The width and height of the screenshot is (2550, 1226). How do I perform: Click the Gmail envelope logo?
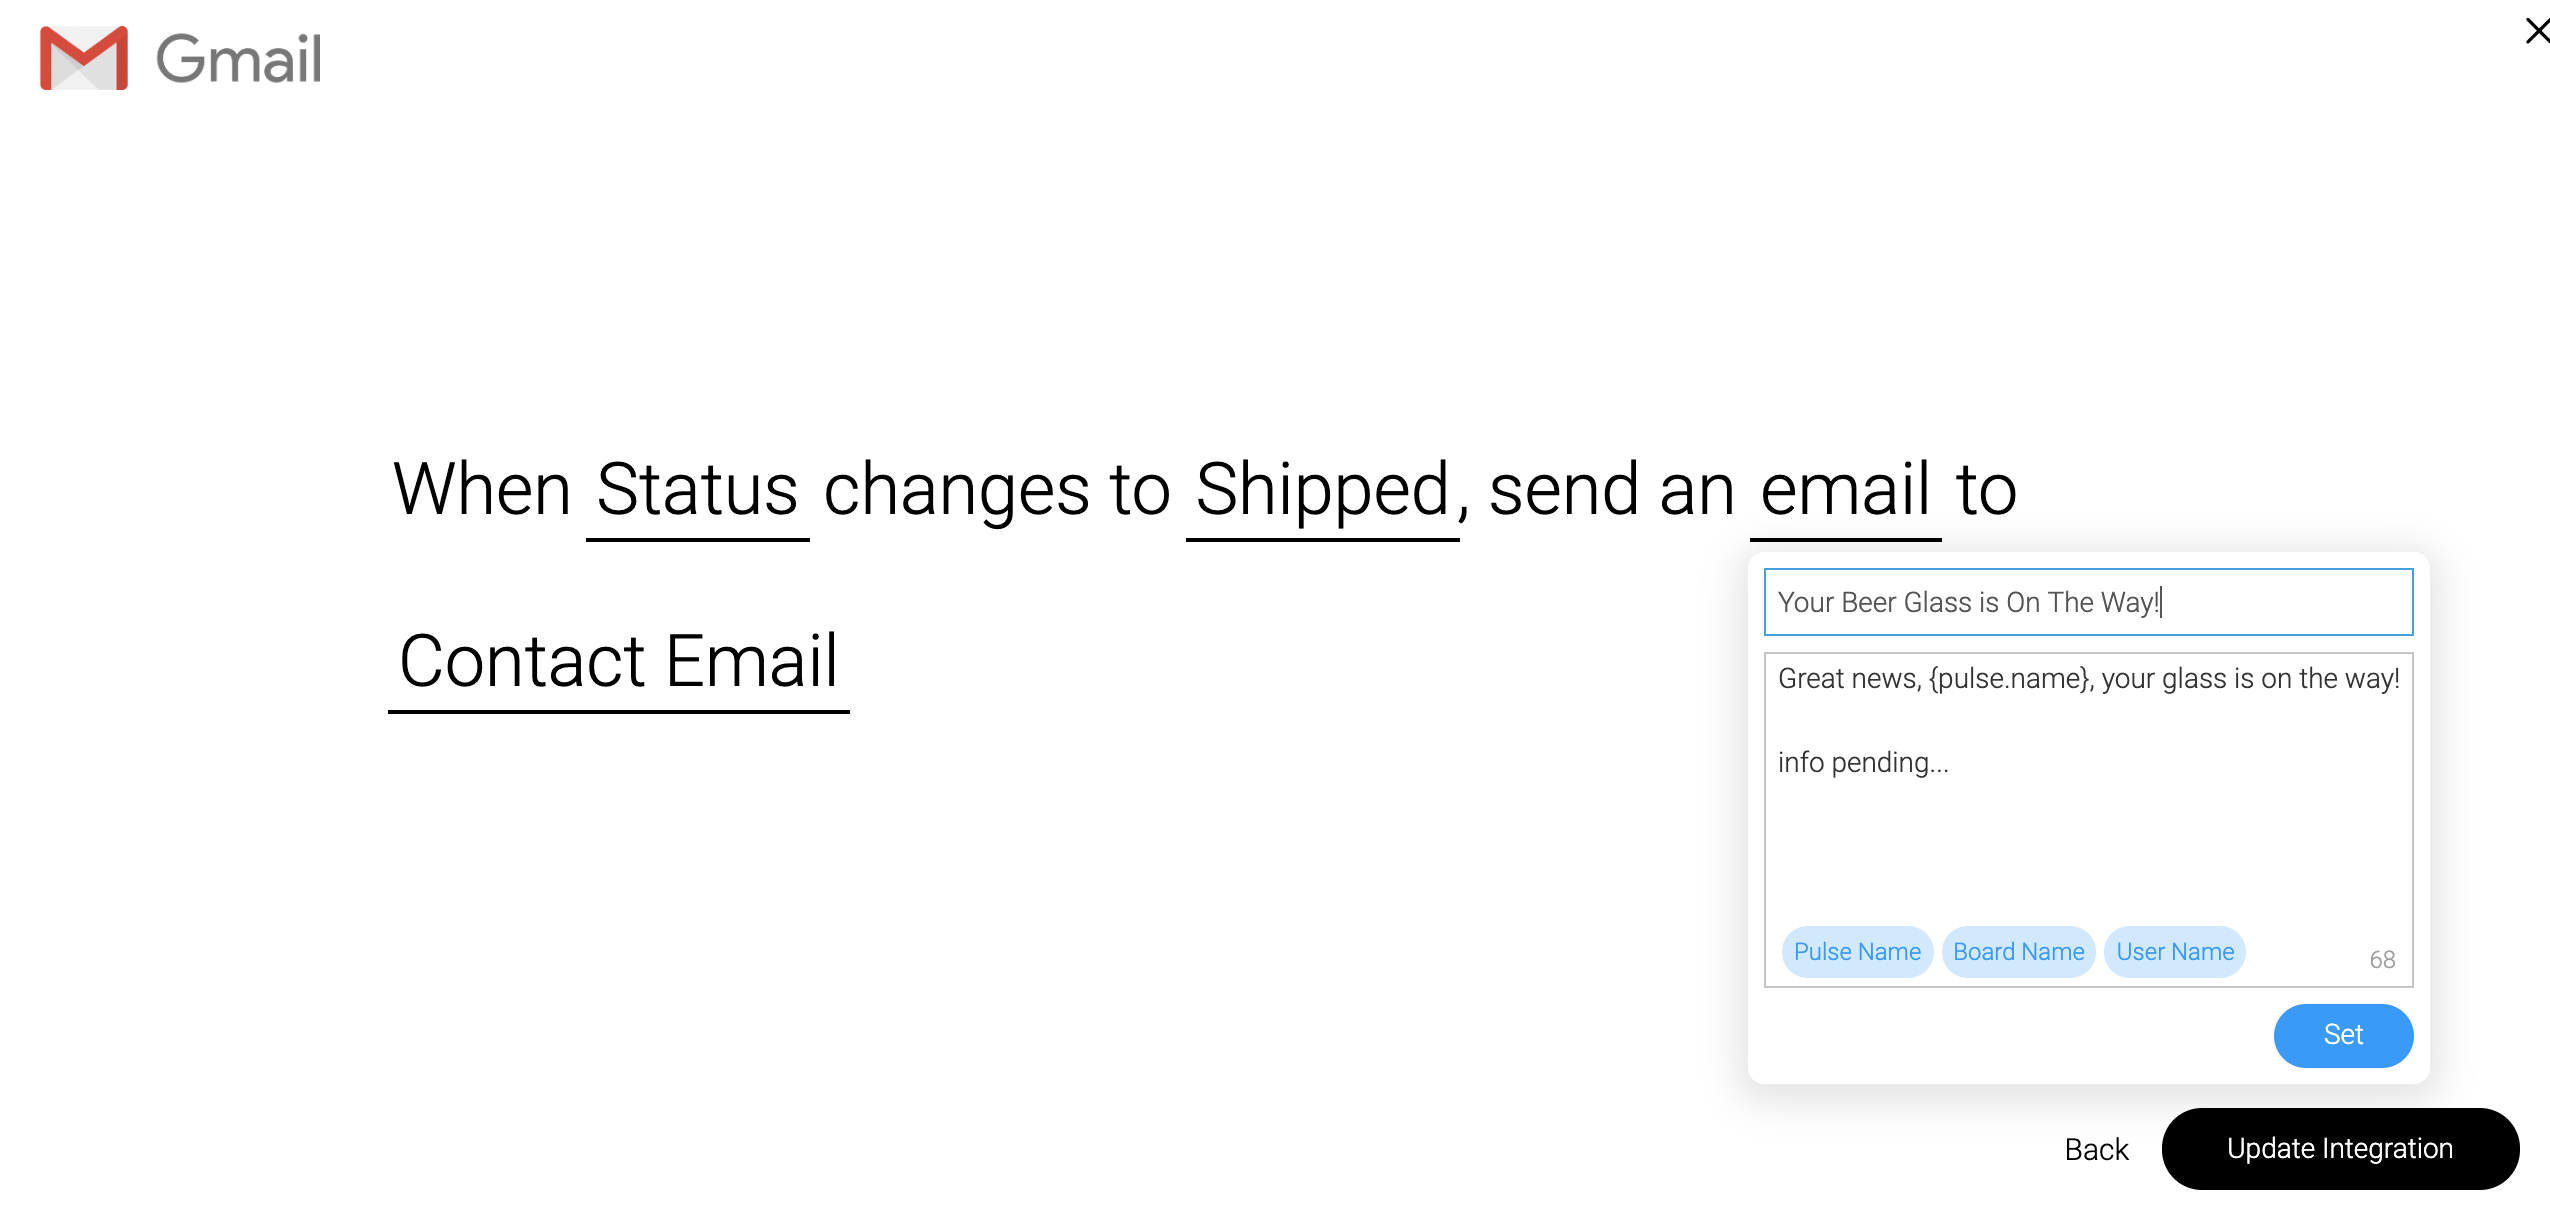coord(84,58)
